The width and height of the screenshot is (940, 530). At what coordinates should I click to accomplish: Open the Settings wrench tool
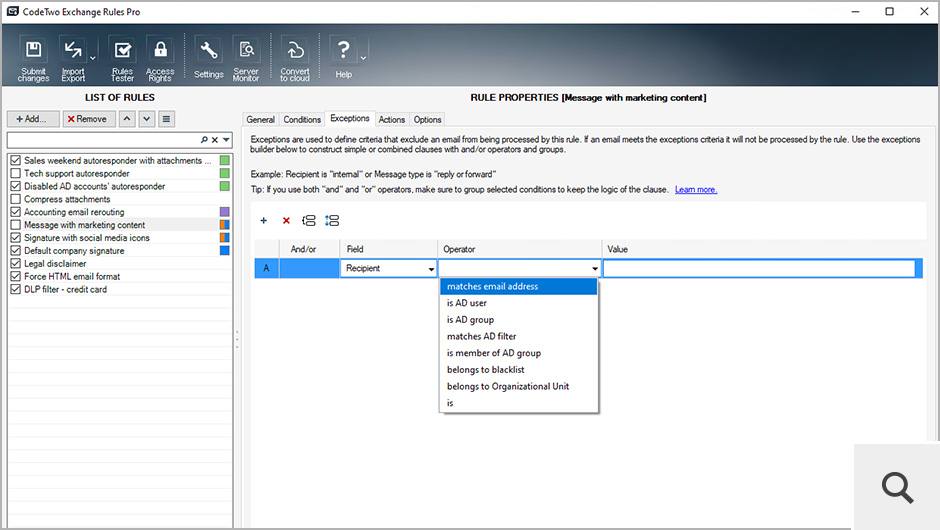click(x=209, y=59)
